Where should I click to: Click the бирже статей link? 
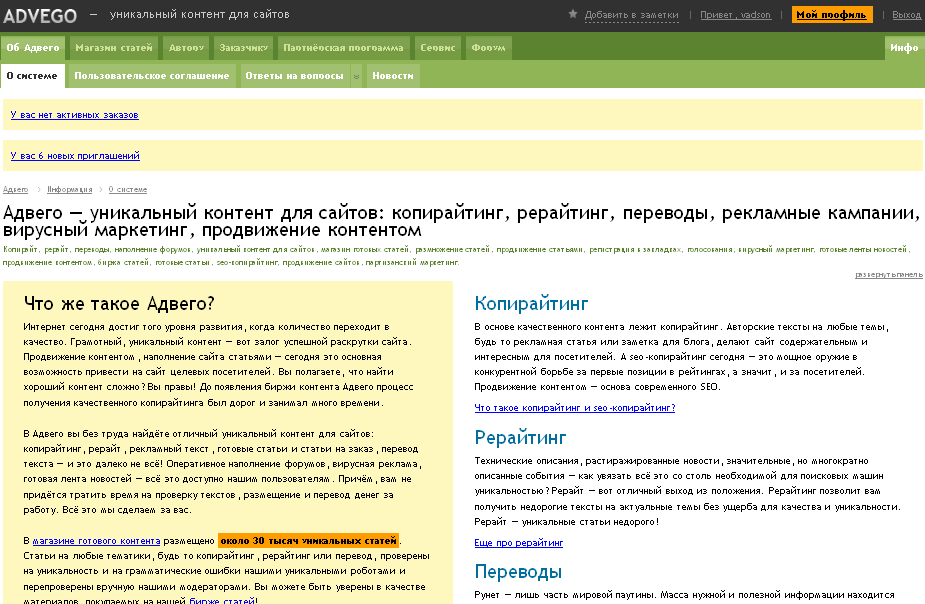pos(222,600)
